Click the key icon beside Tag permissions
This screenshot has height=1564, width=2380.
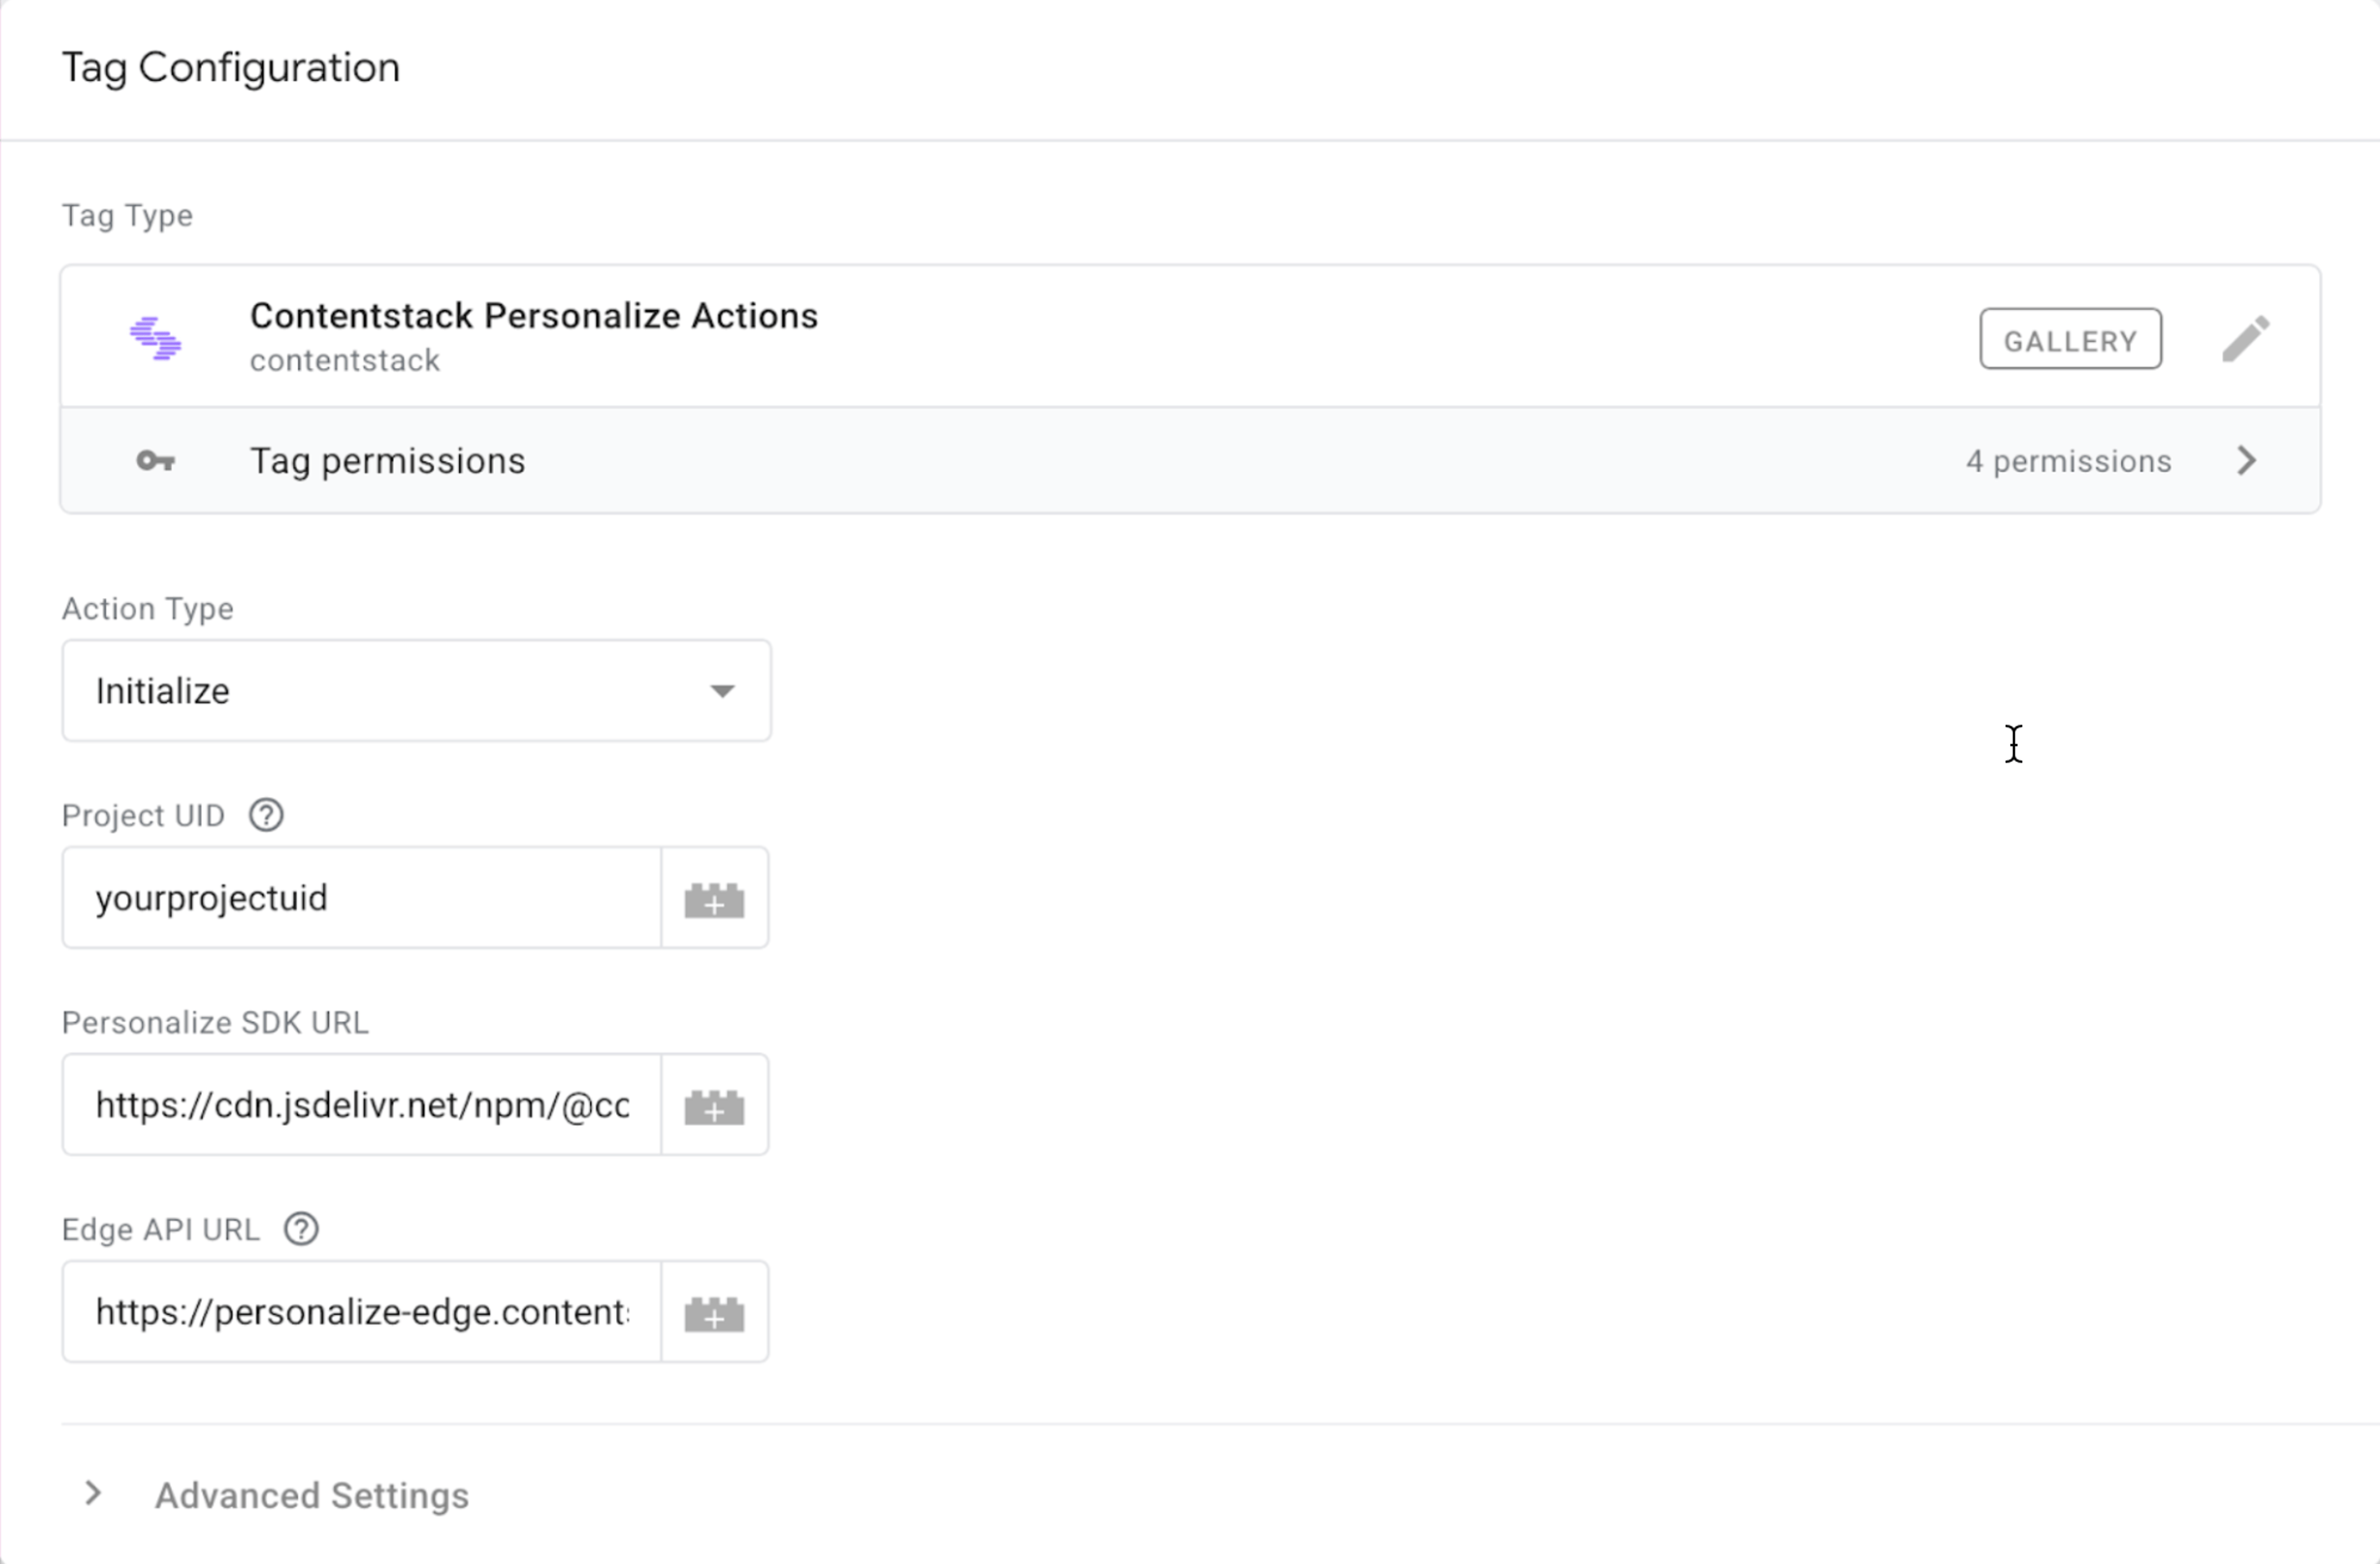click(156, 461)
